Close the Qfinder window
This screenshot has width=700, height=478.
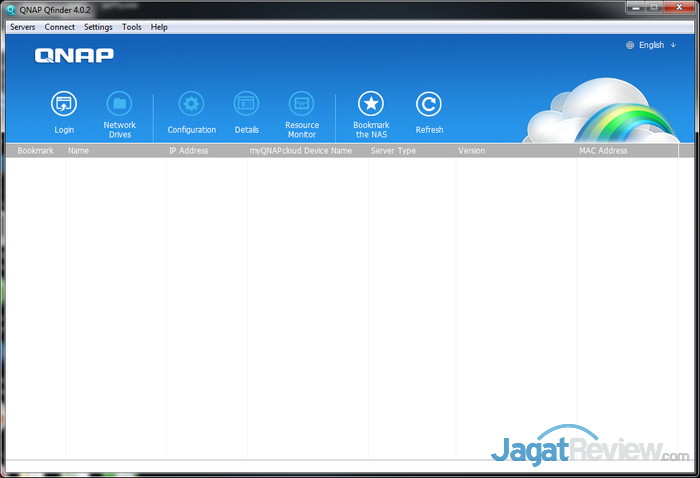[x=679, y=7]
